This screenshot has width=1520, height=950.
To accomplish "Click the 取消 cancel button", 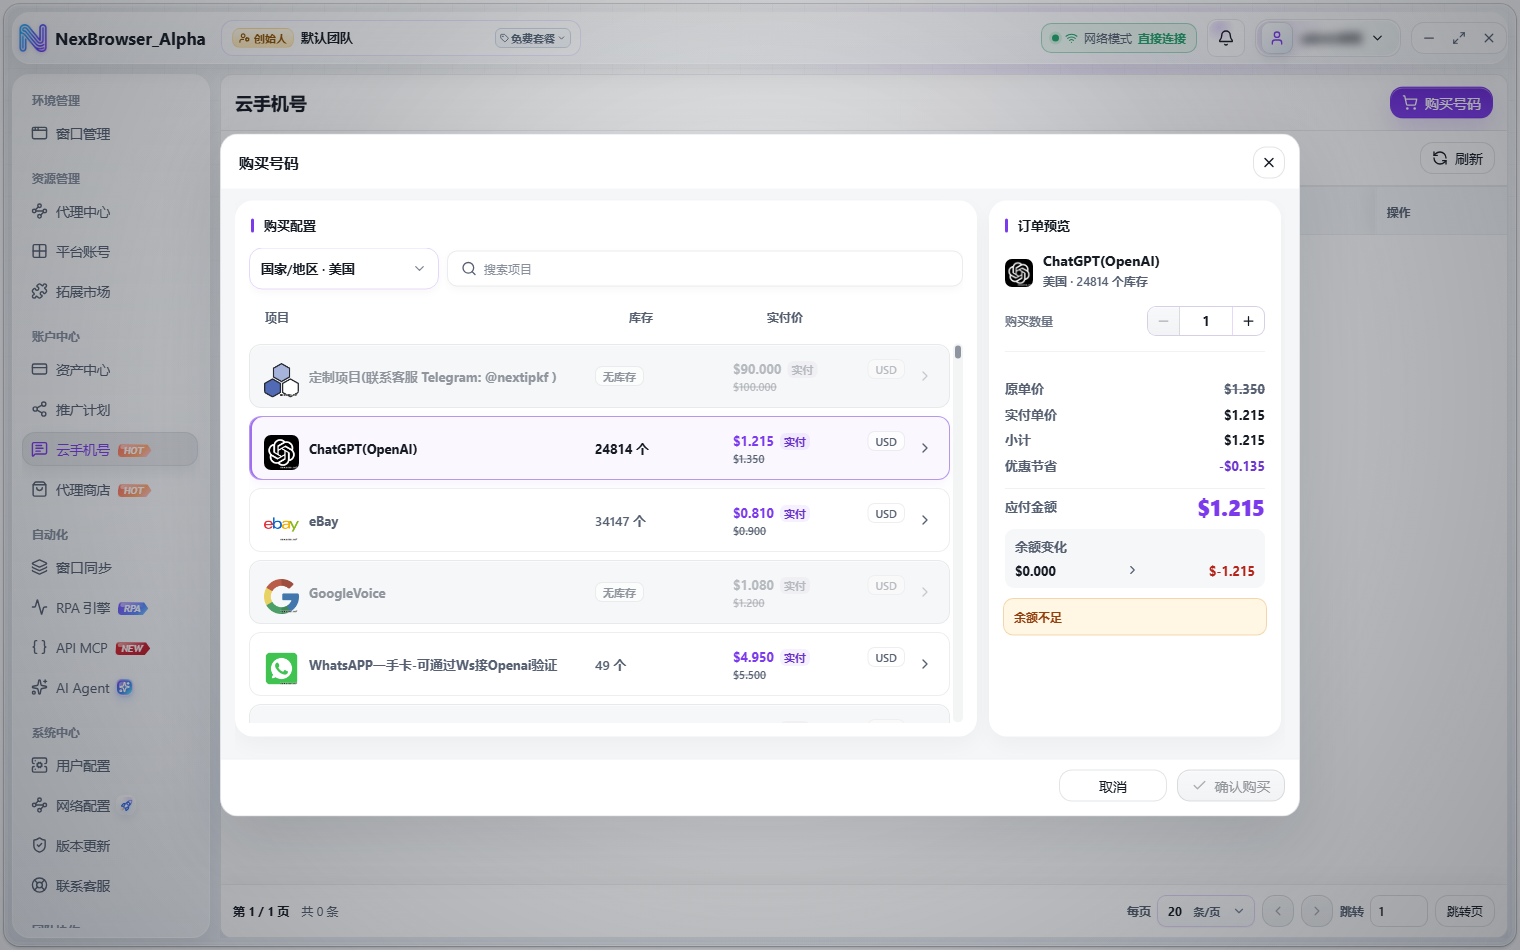I will 1113,786.
